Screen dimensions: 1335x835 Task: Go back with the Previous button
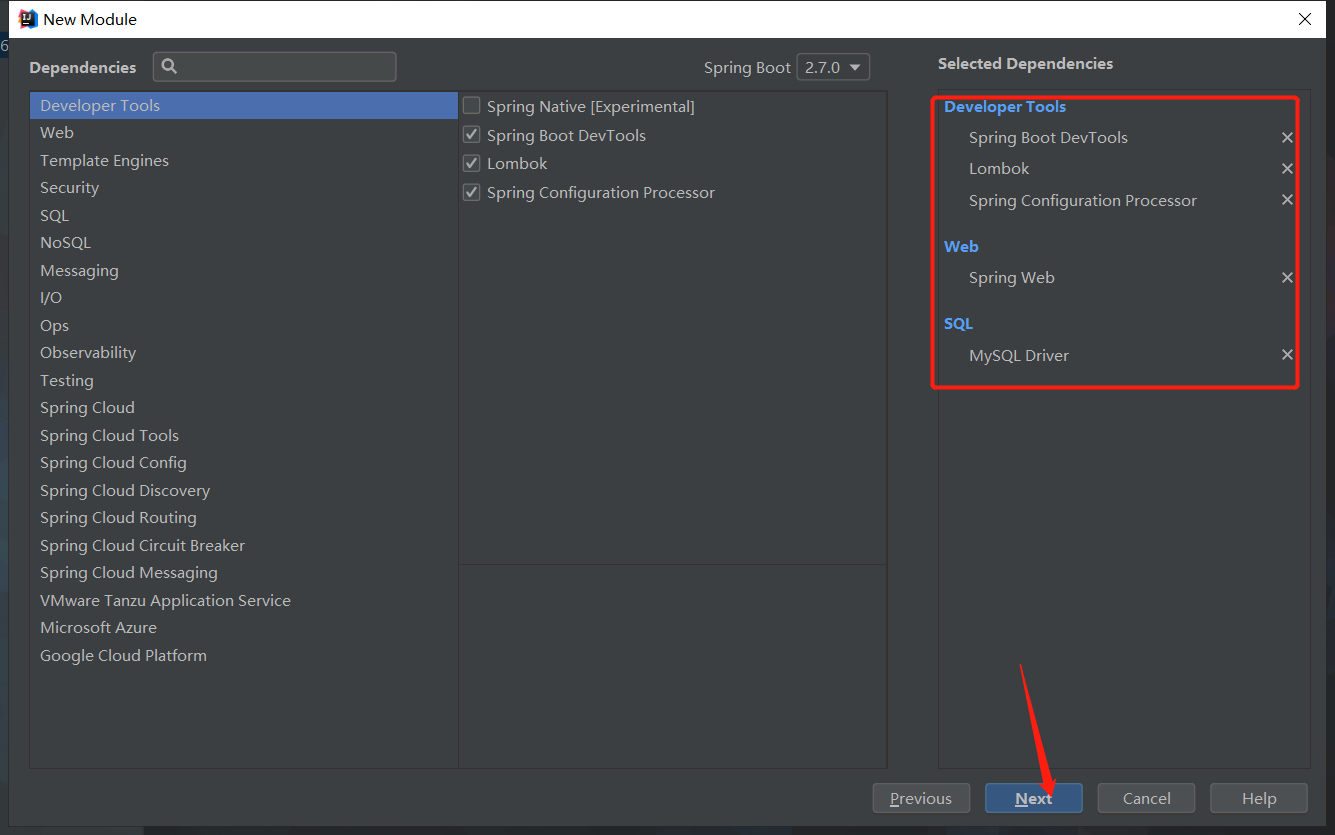(x=921, y=798)
